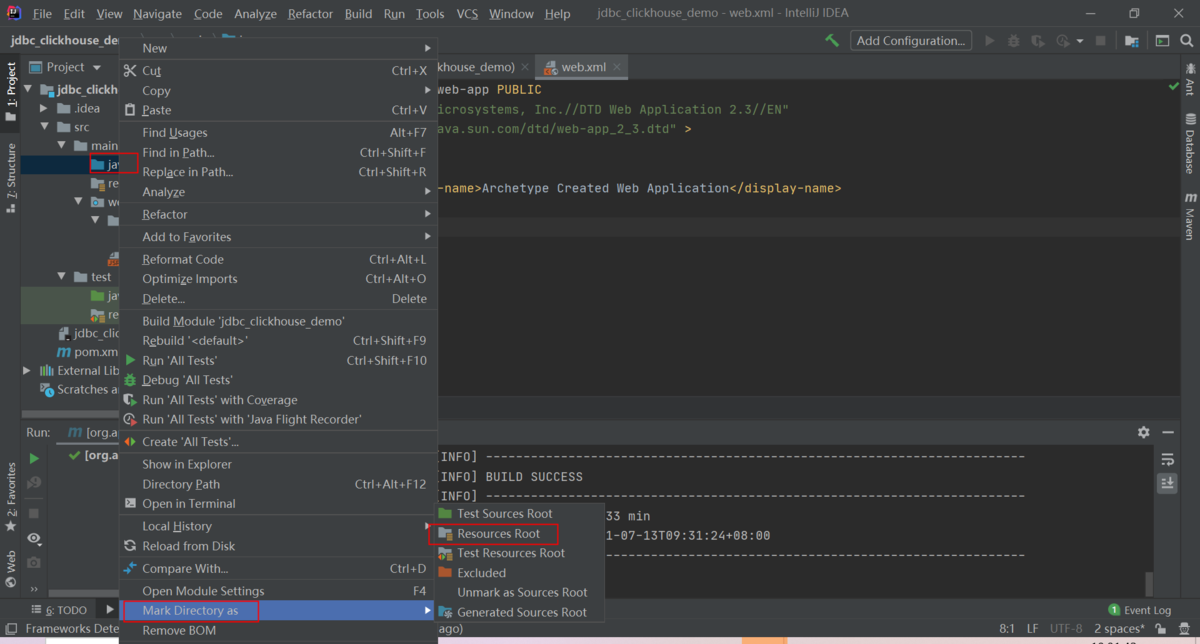The width and height of the screenshot is (1200, 644).
Task: Click the camera snapshot icon in Run panel
Action: 34,563
